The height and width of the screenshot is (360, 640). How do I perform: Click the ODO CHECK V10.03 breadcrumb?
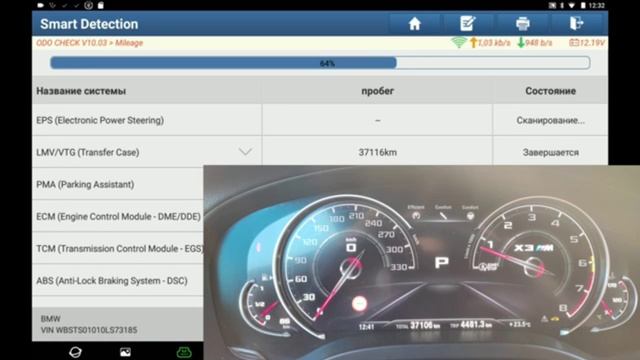71,43
